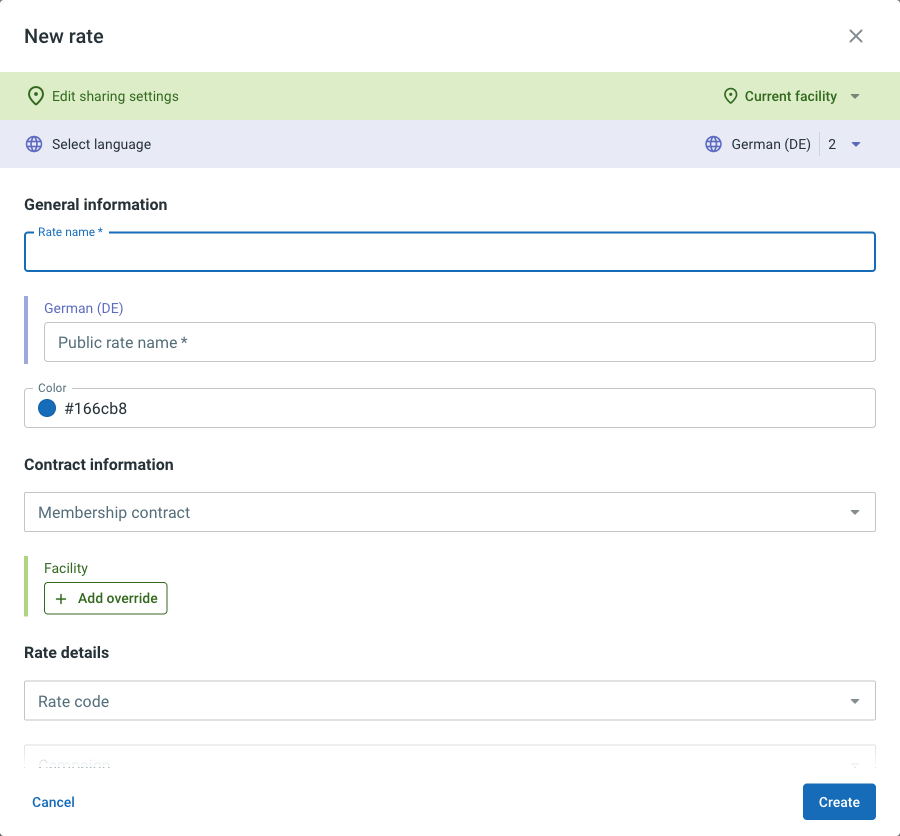The image size is (900, 836).
Task: Click the Select language label
Action: 102,144
